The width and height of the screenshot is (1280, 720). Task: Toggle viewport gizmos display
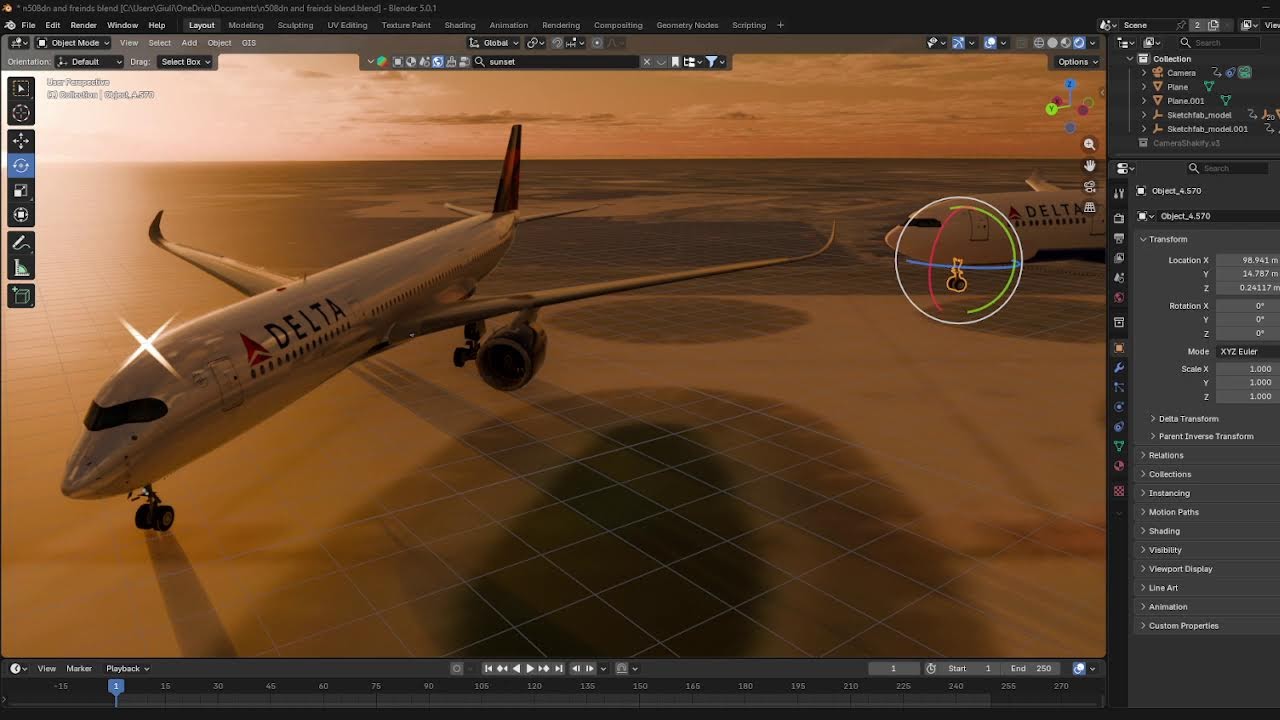pyautogui.click(x=958, y=43)
